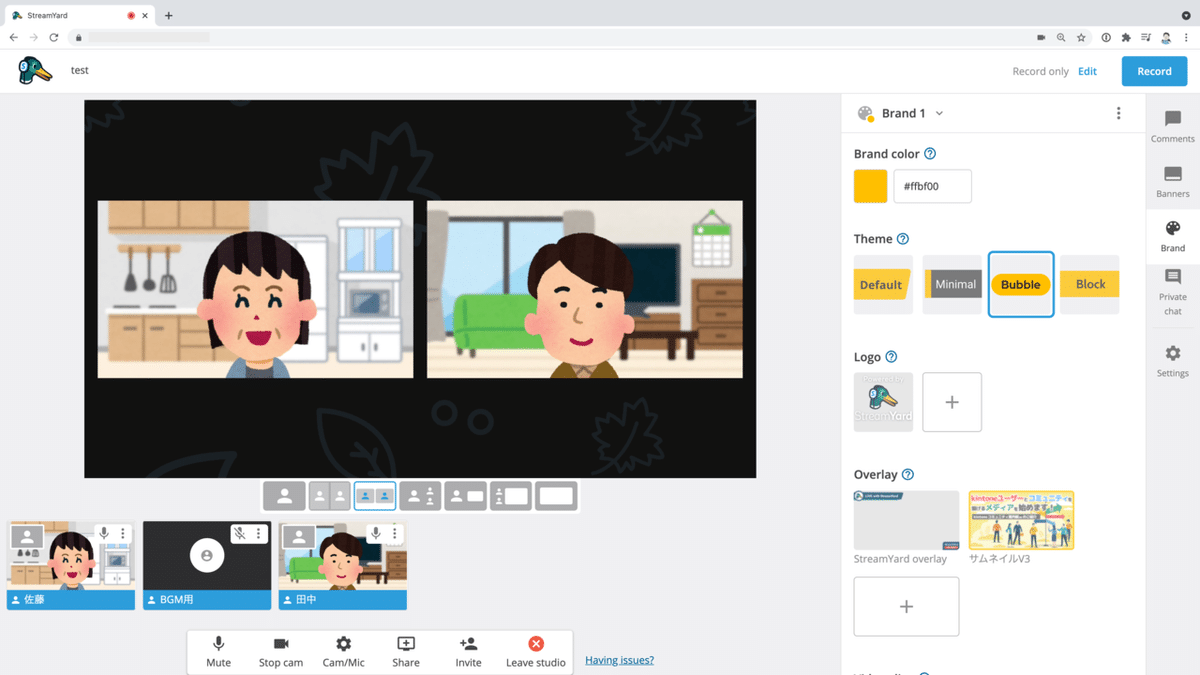Click the #ffbf00 hex color field
The height and width of the screenshot is (675, 1200).
932,186
